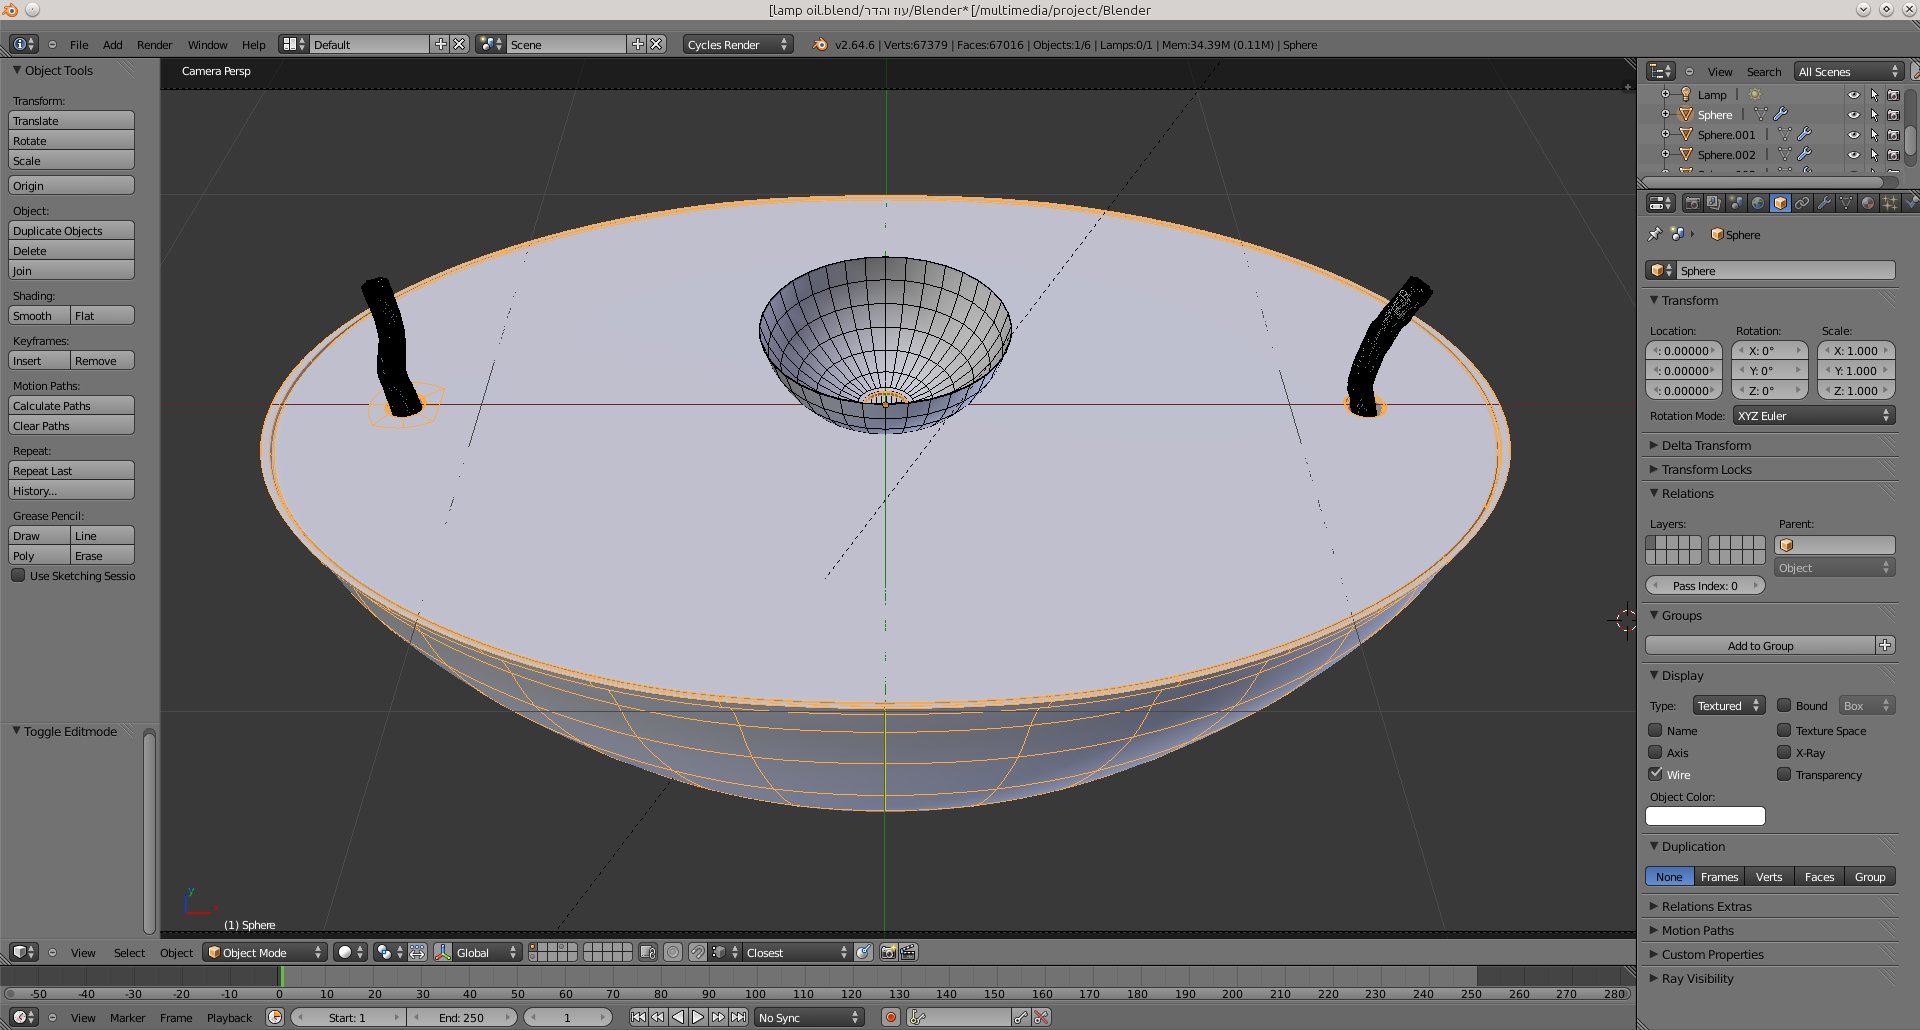Enable the X-Ray checkbox
The image size is (1920, 1030).
coord(1784,752)
